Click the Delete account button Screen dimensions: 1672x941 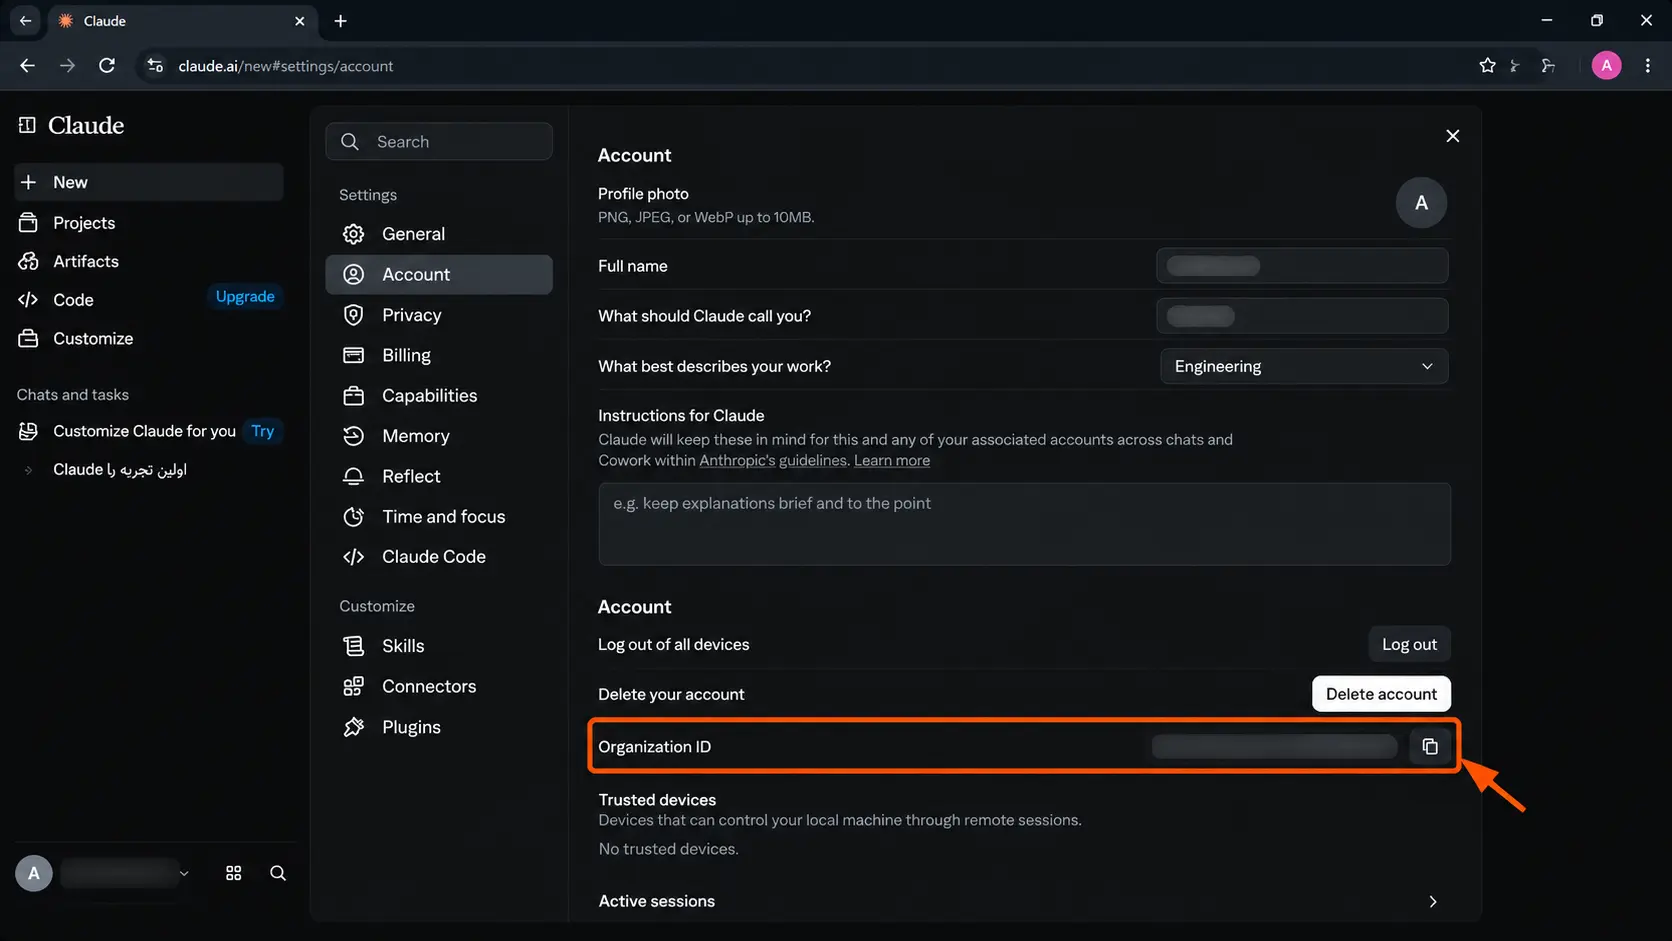1381,694
